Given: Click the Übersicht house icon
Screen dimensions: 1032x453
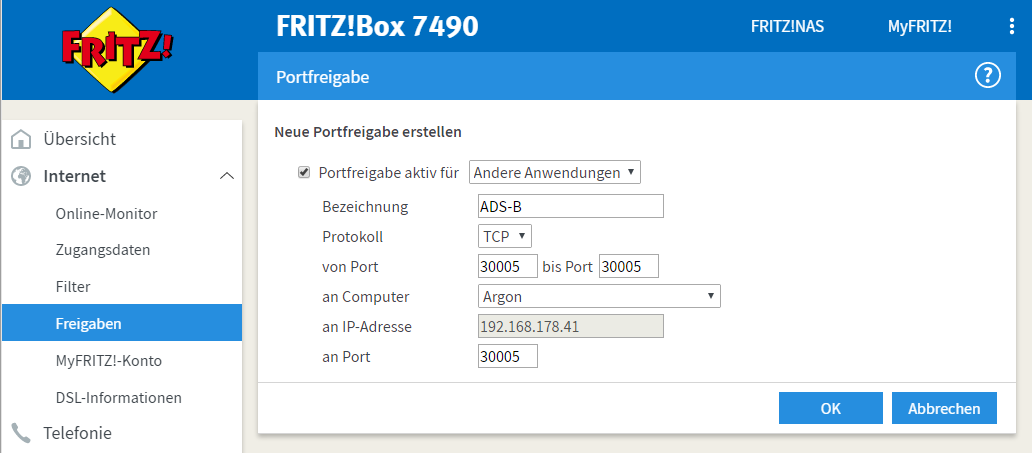Looking at the screenshot, I should [x=22, y=140].
